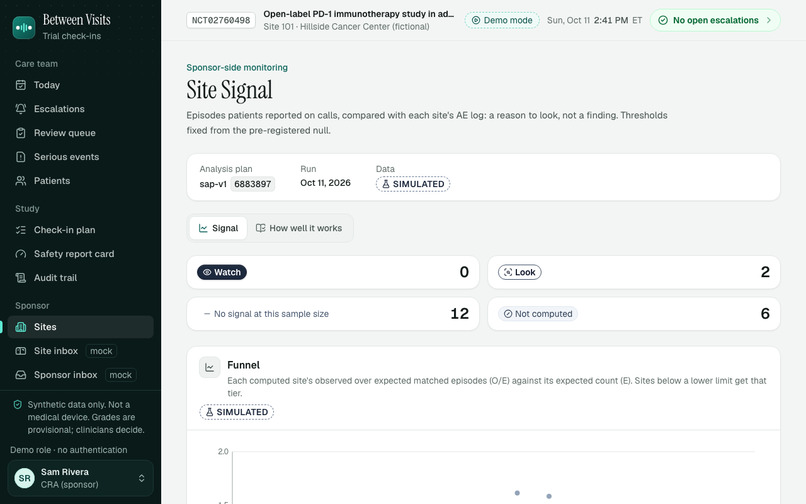Click the Site Signal heading

coord(229,91)
